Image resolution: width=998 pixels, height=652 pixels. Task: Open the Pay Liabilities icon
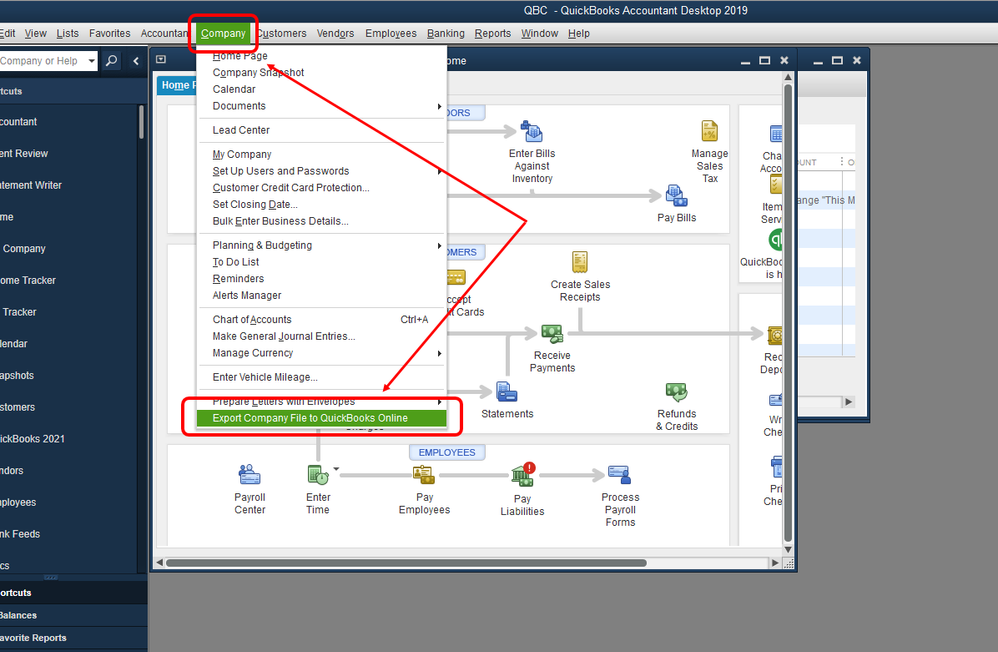point(523,475)
